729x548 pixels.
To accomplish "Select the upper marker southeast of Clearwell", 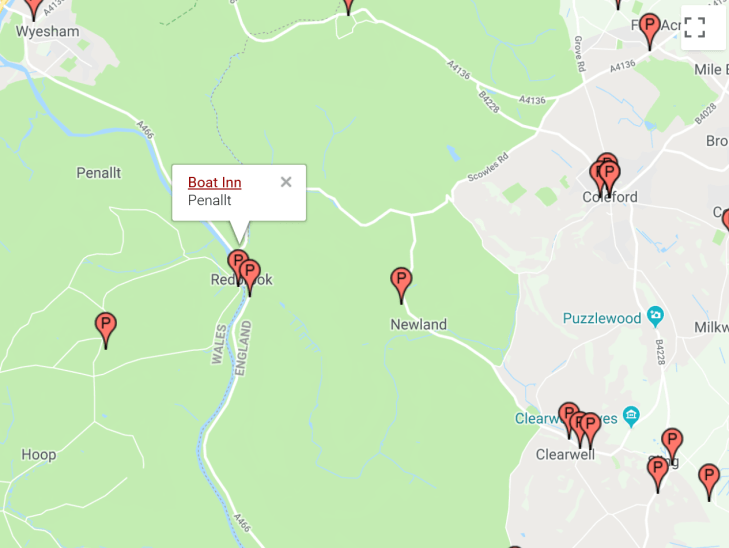I will click(x=672, y=442).
